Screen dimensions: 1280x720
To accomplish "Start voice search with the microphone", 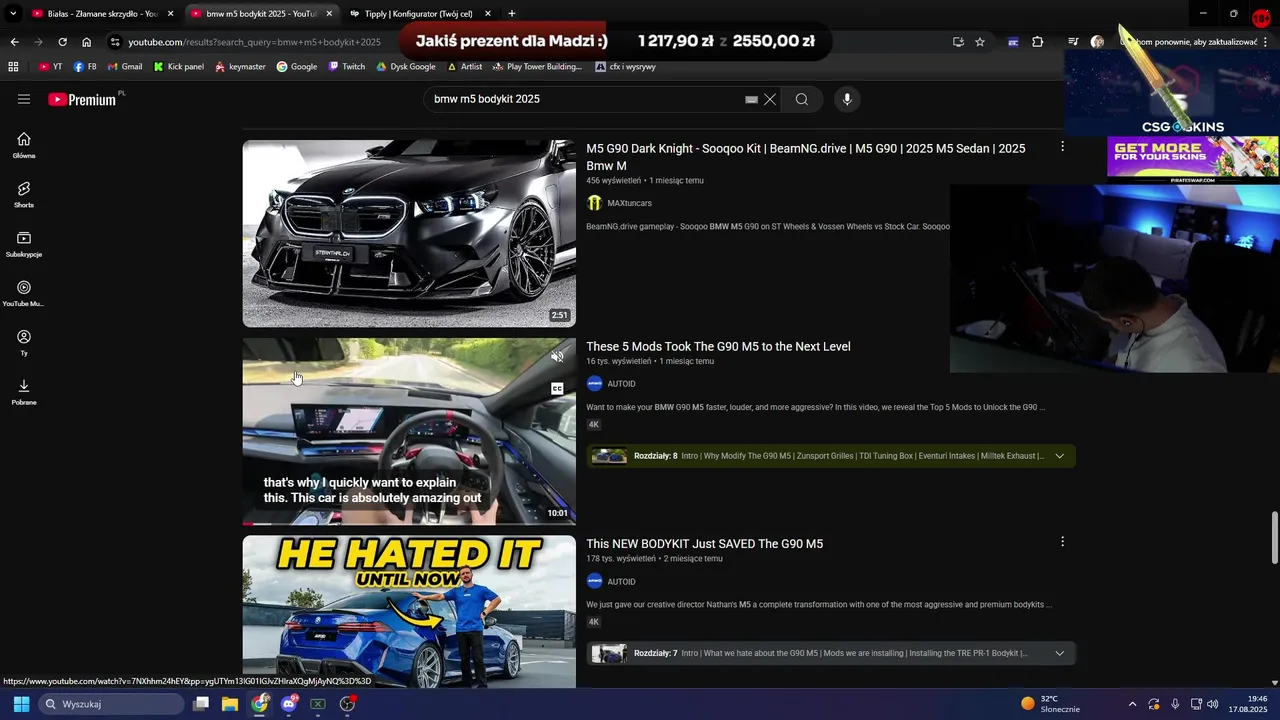I will click(x=847, y=99).
